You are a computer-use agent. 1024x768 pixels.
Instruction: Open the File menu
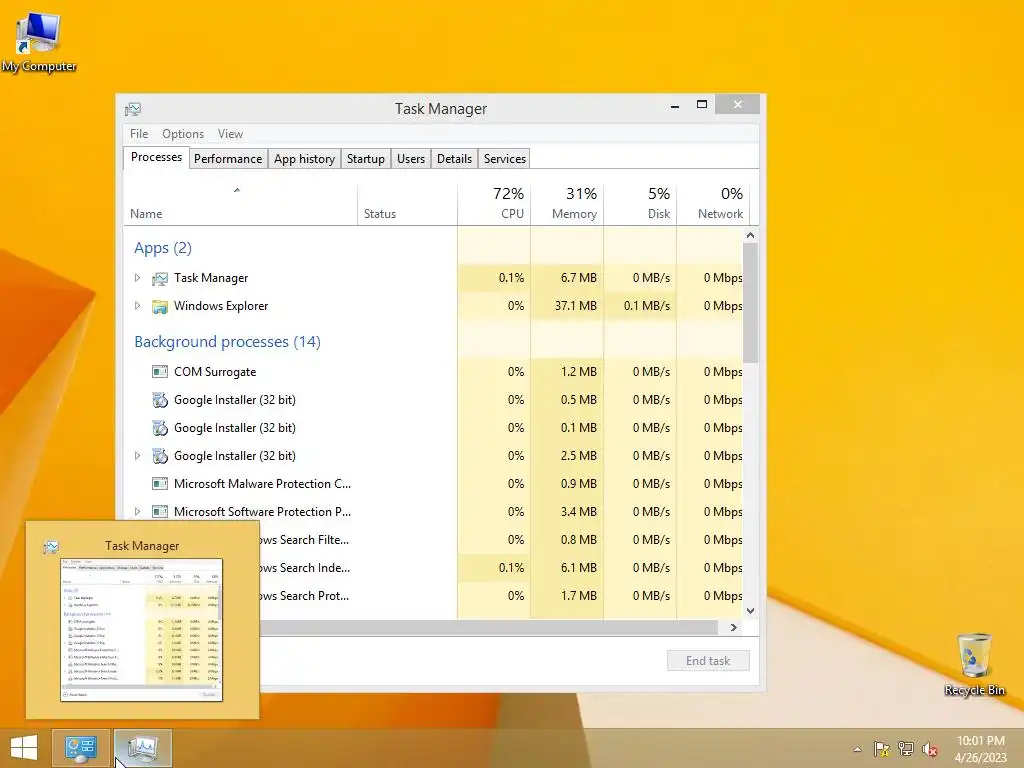point(139,134)
